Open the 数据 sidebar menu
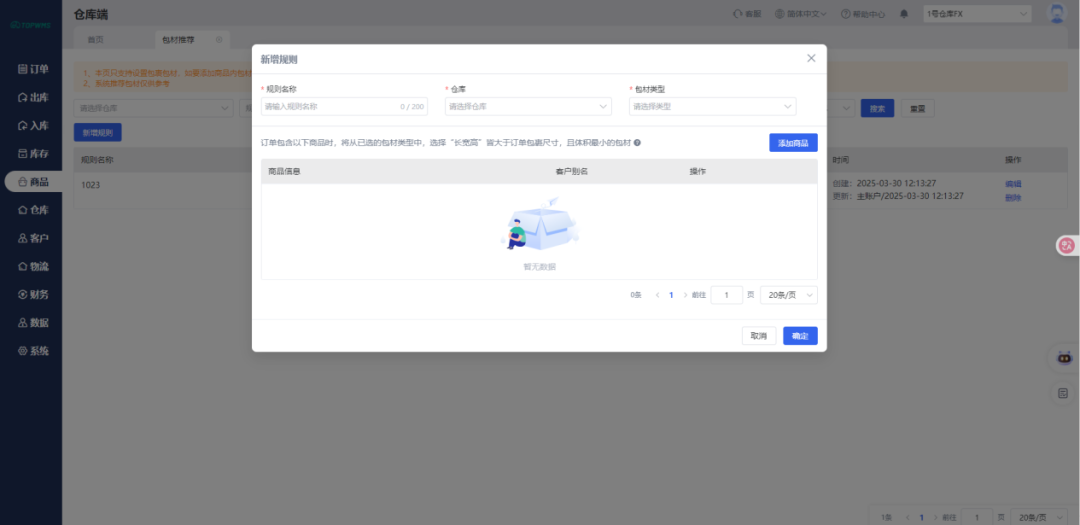Image resolution: width=1080 pixels, height=525 pixels. [x=33, y=322]
